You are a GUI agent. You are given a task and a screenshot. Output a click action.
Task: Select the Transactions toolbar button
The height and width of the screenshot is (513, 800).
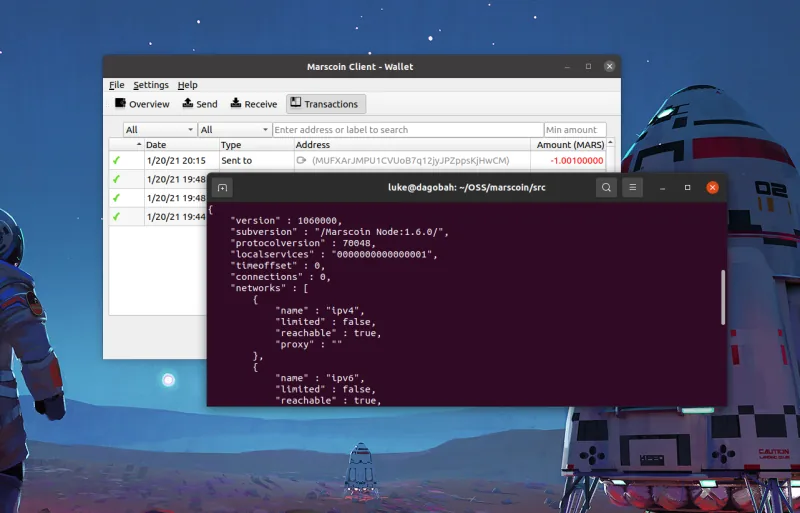326,104
